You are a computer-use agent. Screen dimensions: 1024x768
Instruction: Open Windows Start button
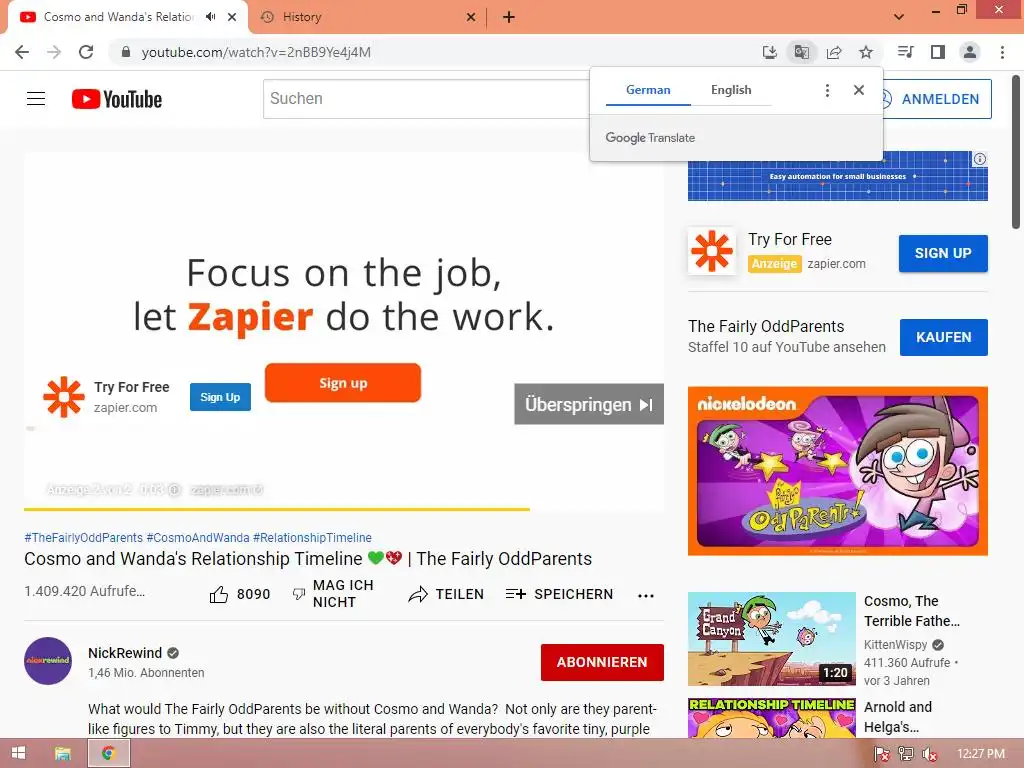(18, 754)
